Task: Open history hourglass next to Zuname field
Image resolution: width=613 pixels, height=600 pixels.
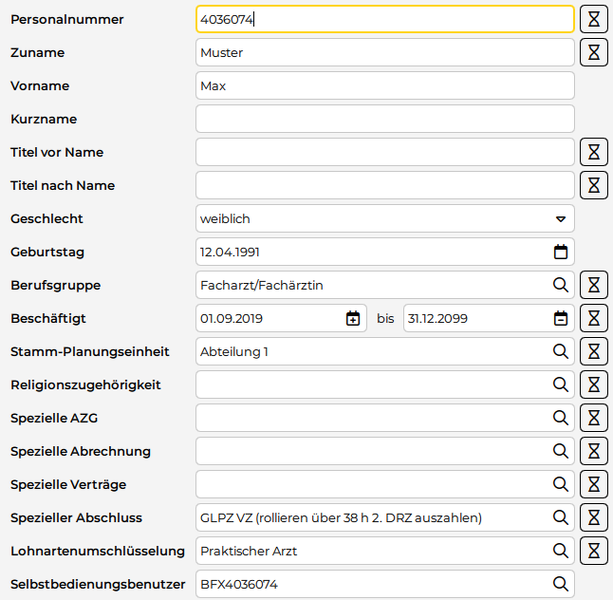Action: [594, 52]
